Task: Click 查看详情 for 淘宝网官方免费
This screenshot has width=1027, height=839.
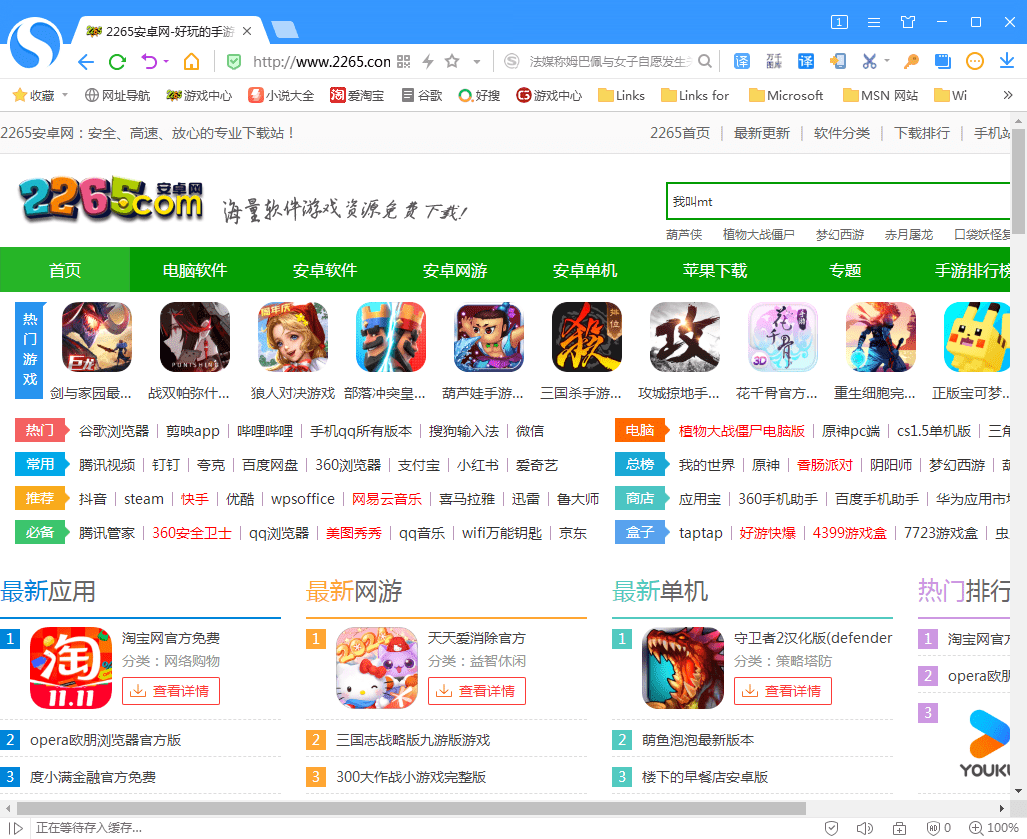Action: click(x=171, y=690)
